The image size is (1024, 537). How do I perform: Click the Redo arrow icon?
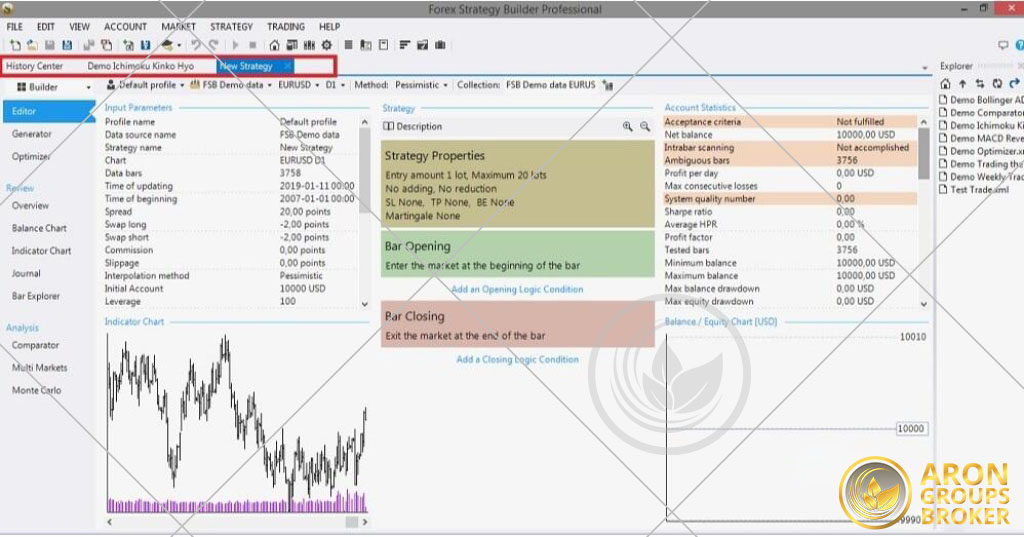(x=214, y=45)
